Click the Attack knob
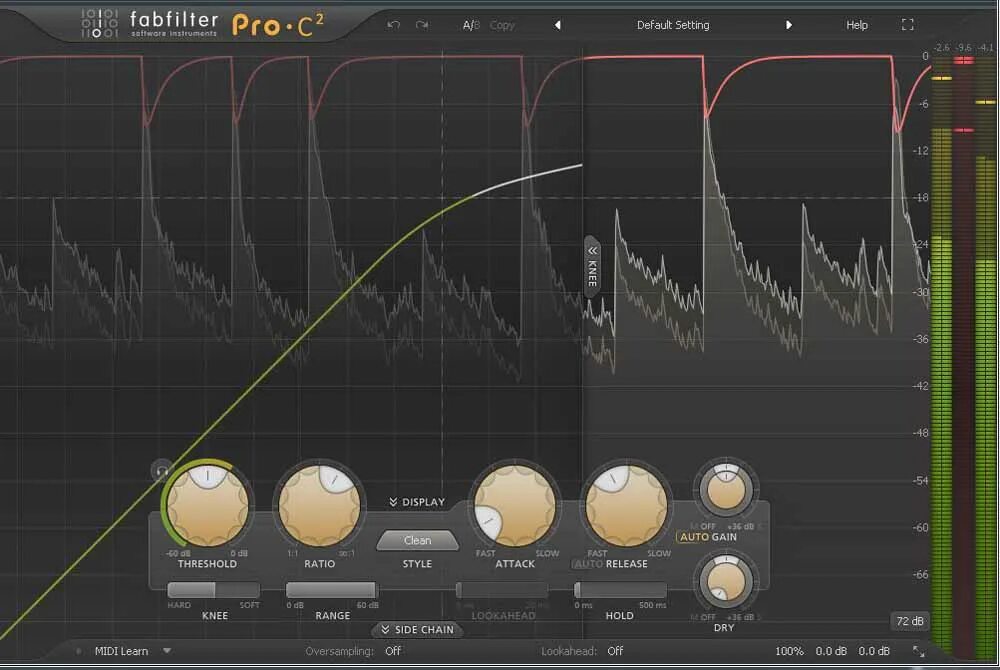 (514, 505)
